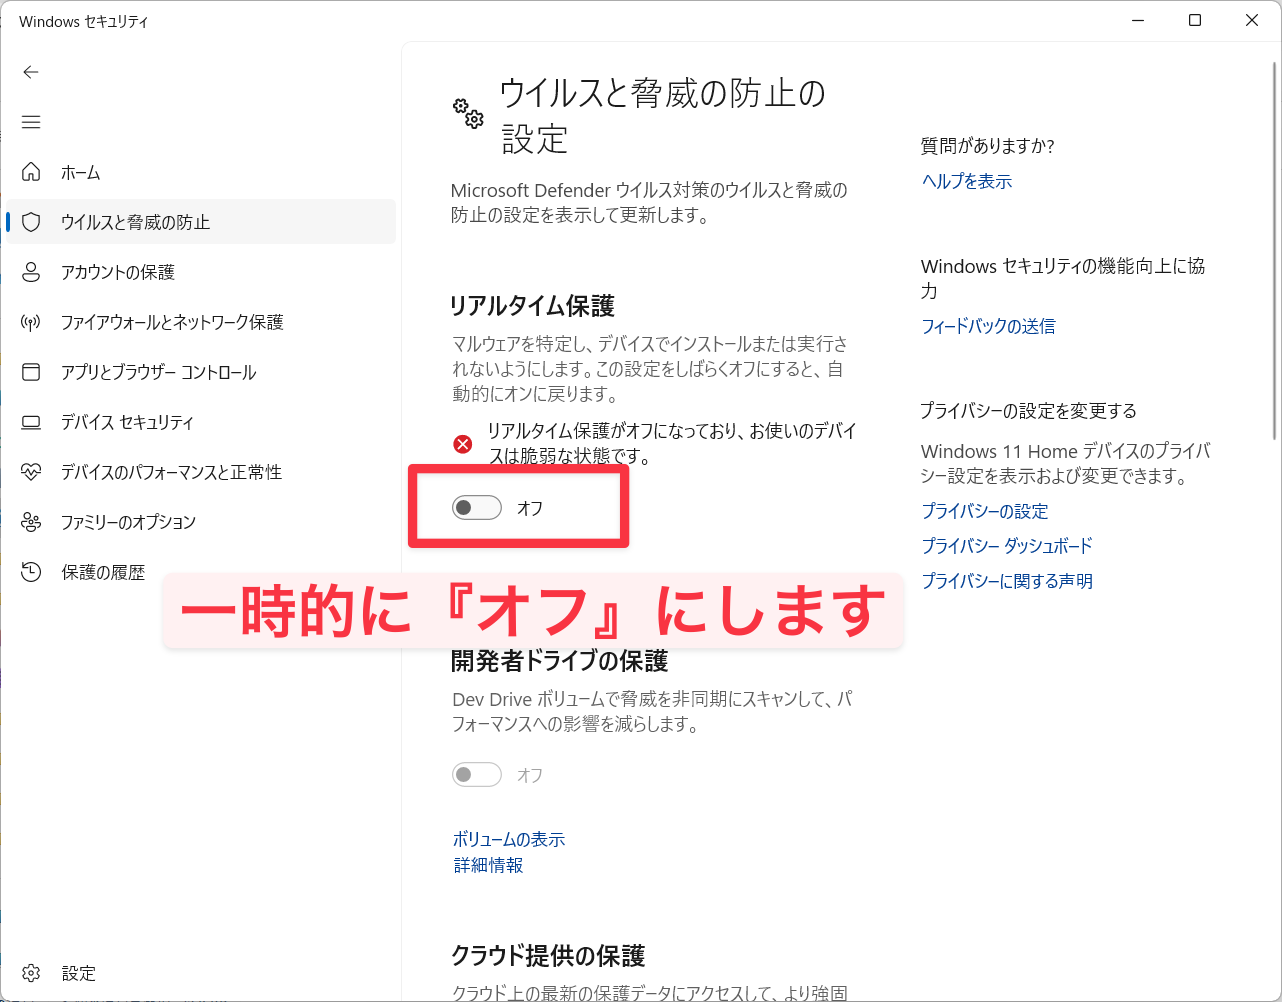Open the ヘルプを表示 link
The width and height of the screenshot is (1282, 1002).
point(966,181)
